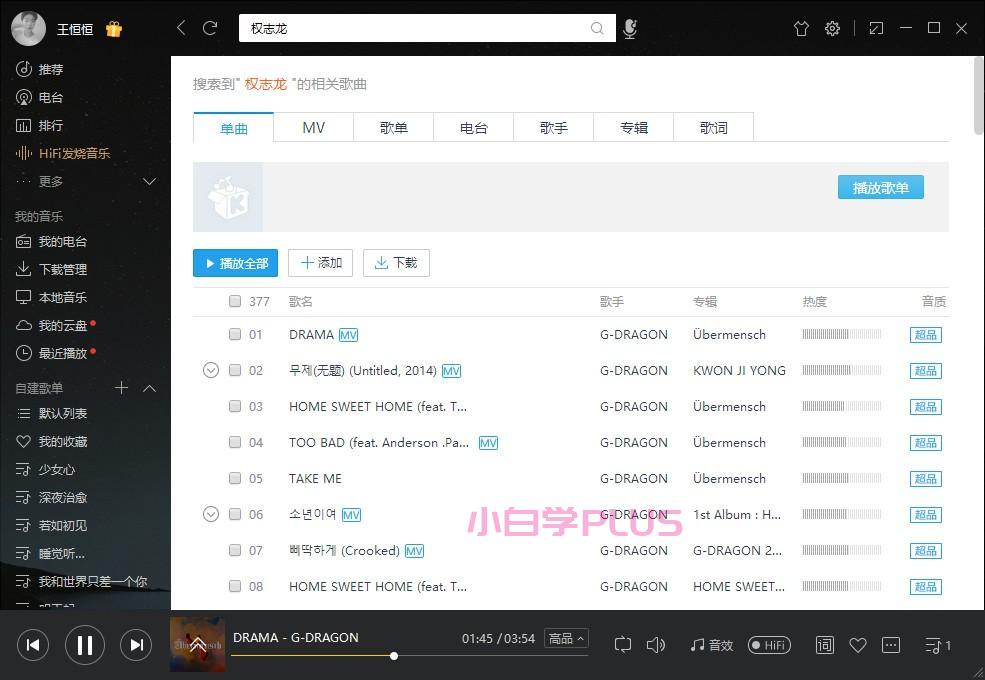
Task: Switch to the 歌词 tab
Action: [x=714, y=128]
